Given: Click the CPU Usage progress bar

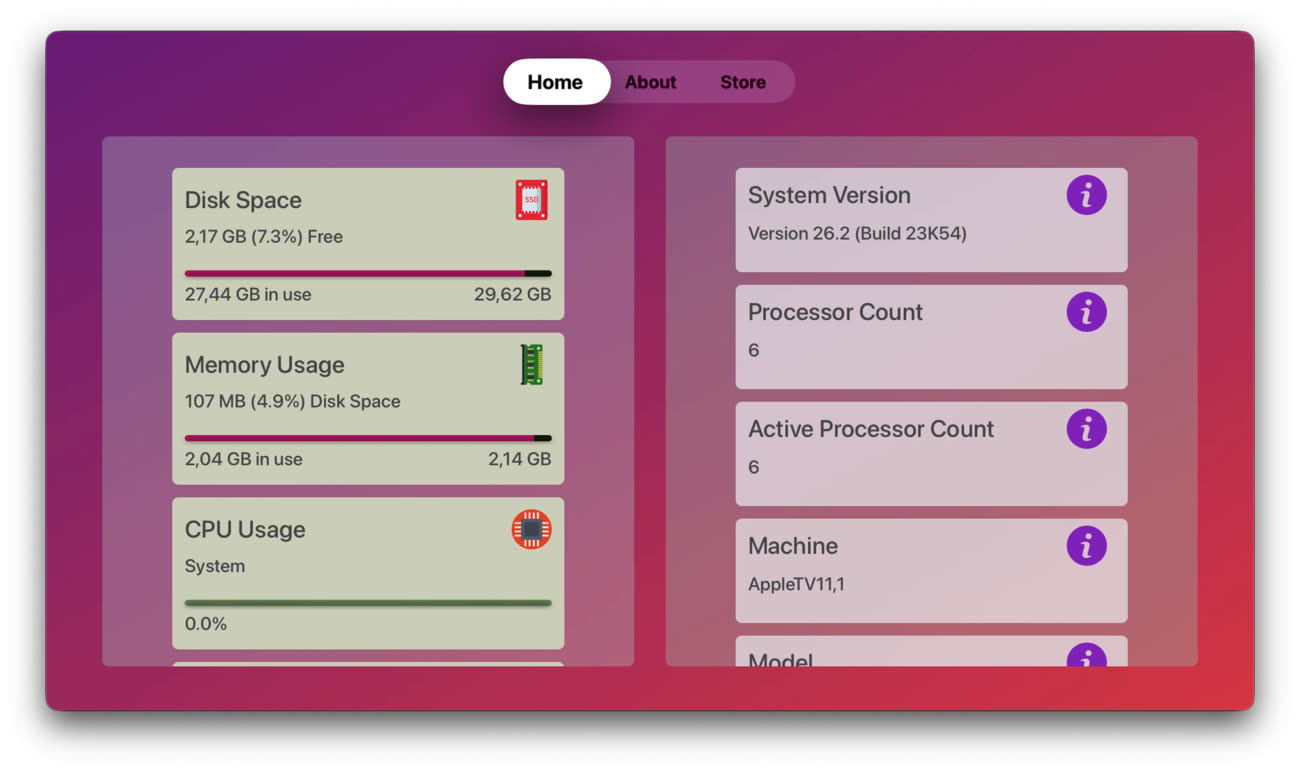Looking at the screenshot, I should (367, 603).
